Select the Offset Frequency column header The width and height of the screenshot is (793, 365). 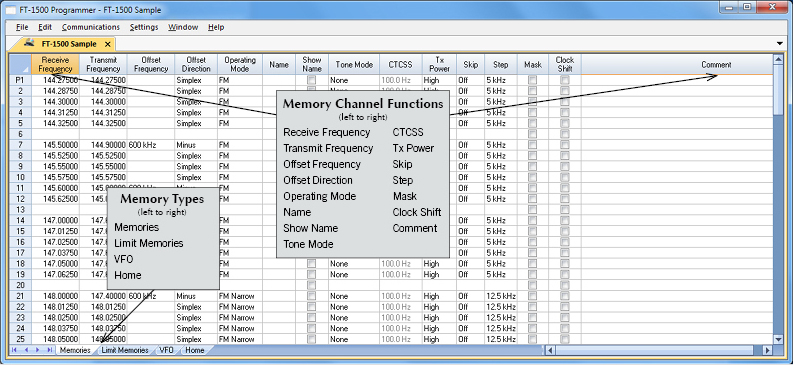click(x=151, y=65)
